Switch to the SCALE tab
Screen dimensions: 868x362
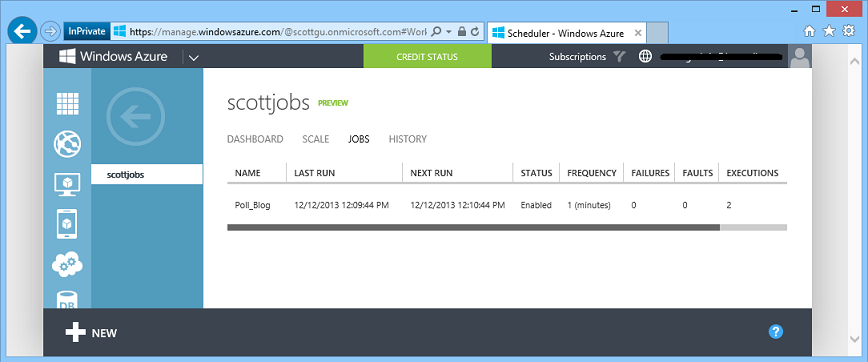click(x=316, y=139)
